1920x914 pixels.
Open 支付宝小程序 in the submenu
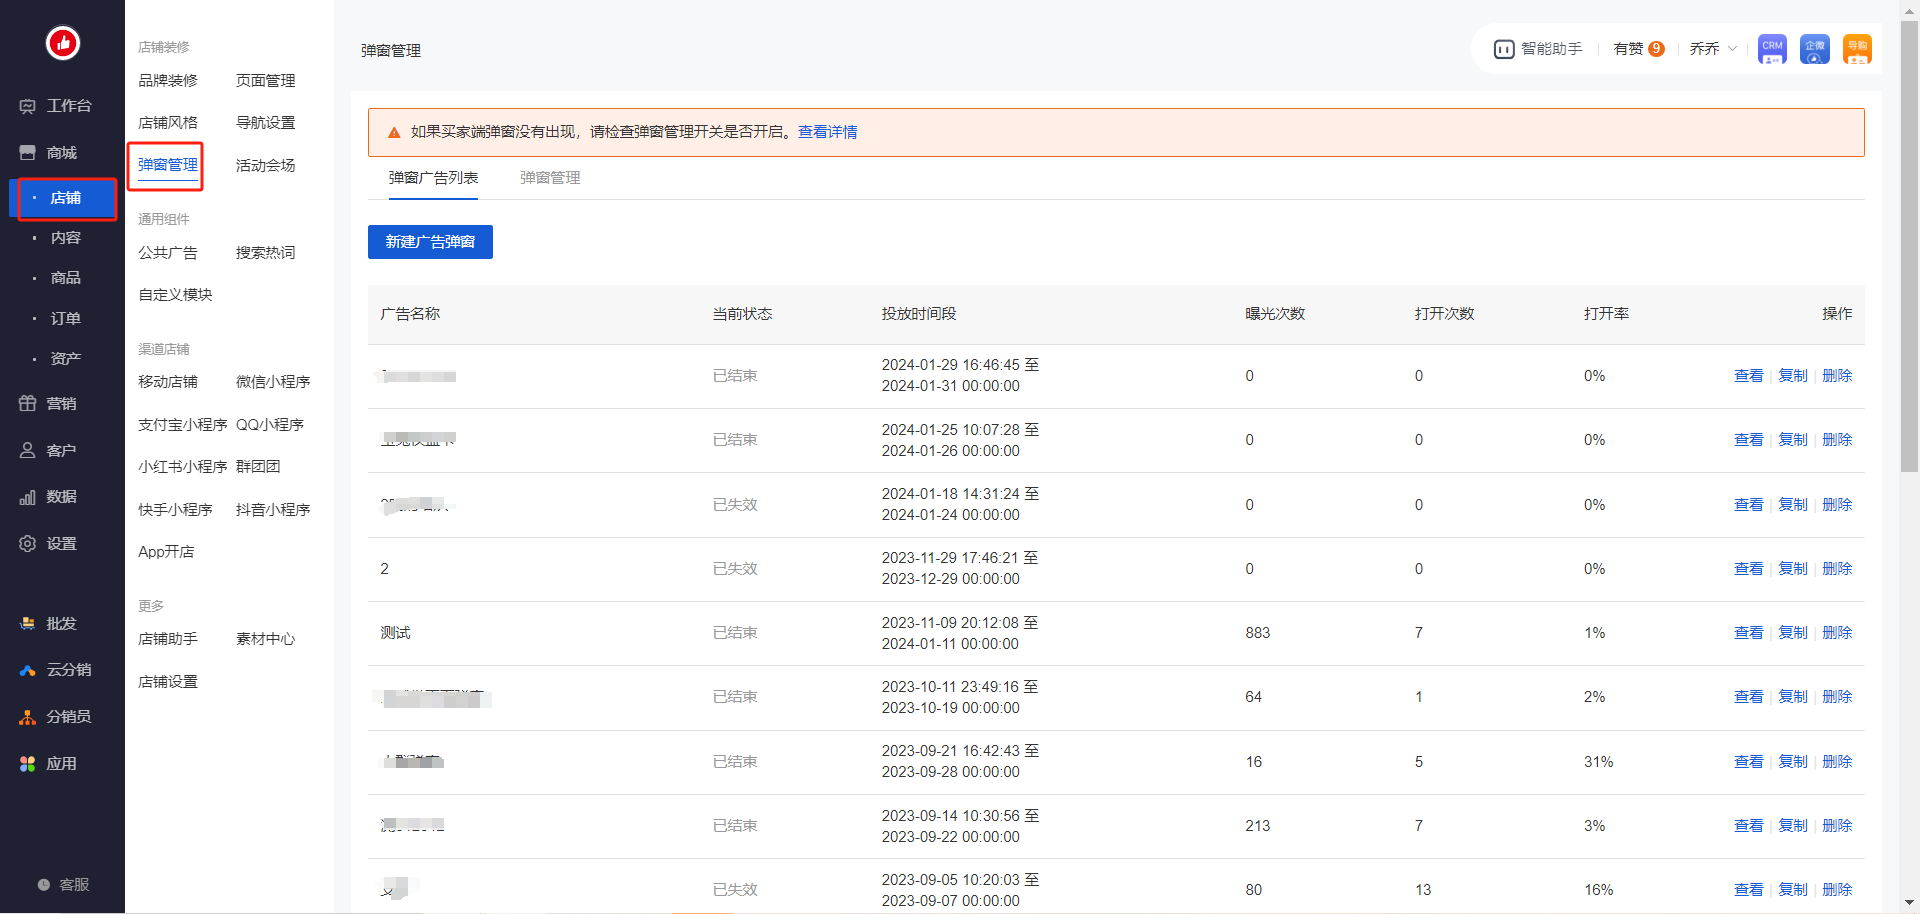click(x=183, y=425)
